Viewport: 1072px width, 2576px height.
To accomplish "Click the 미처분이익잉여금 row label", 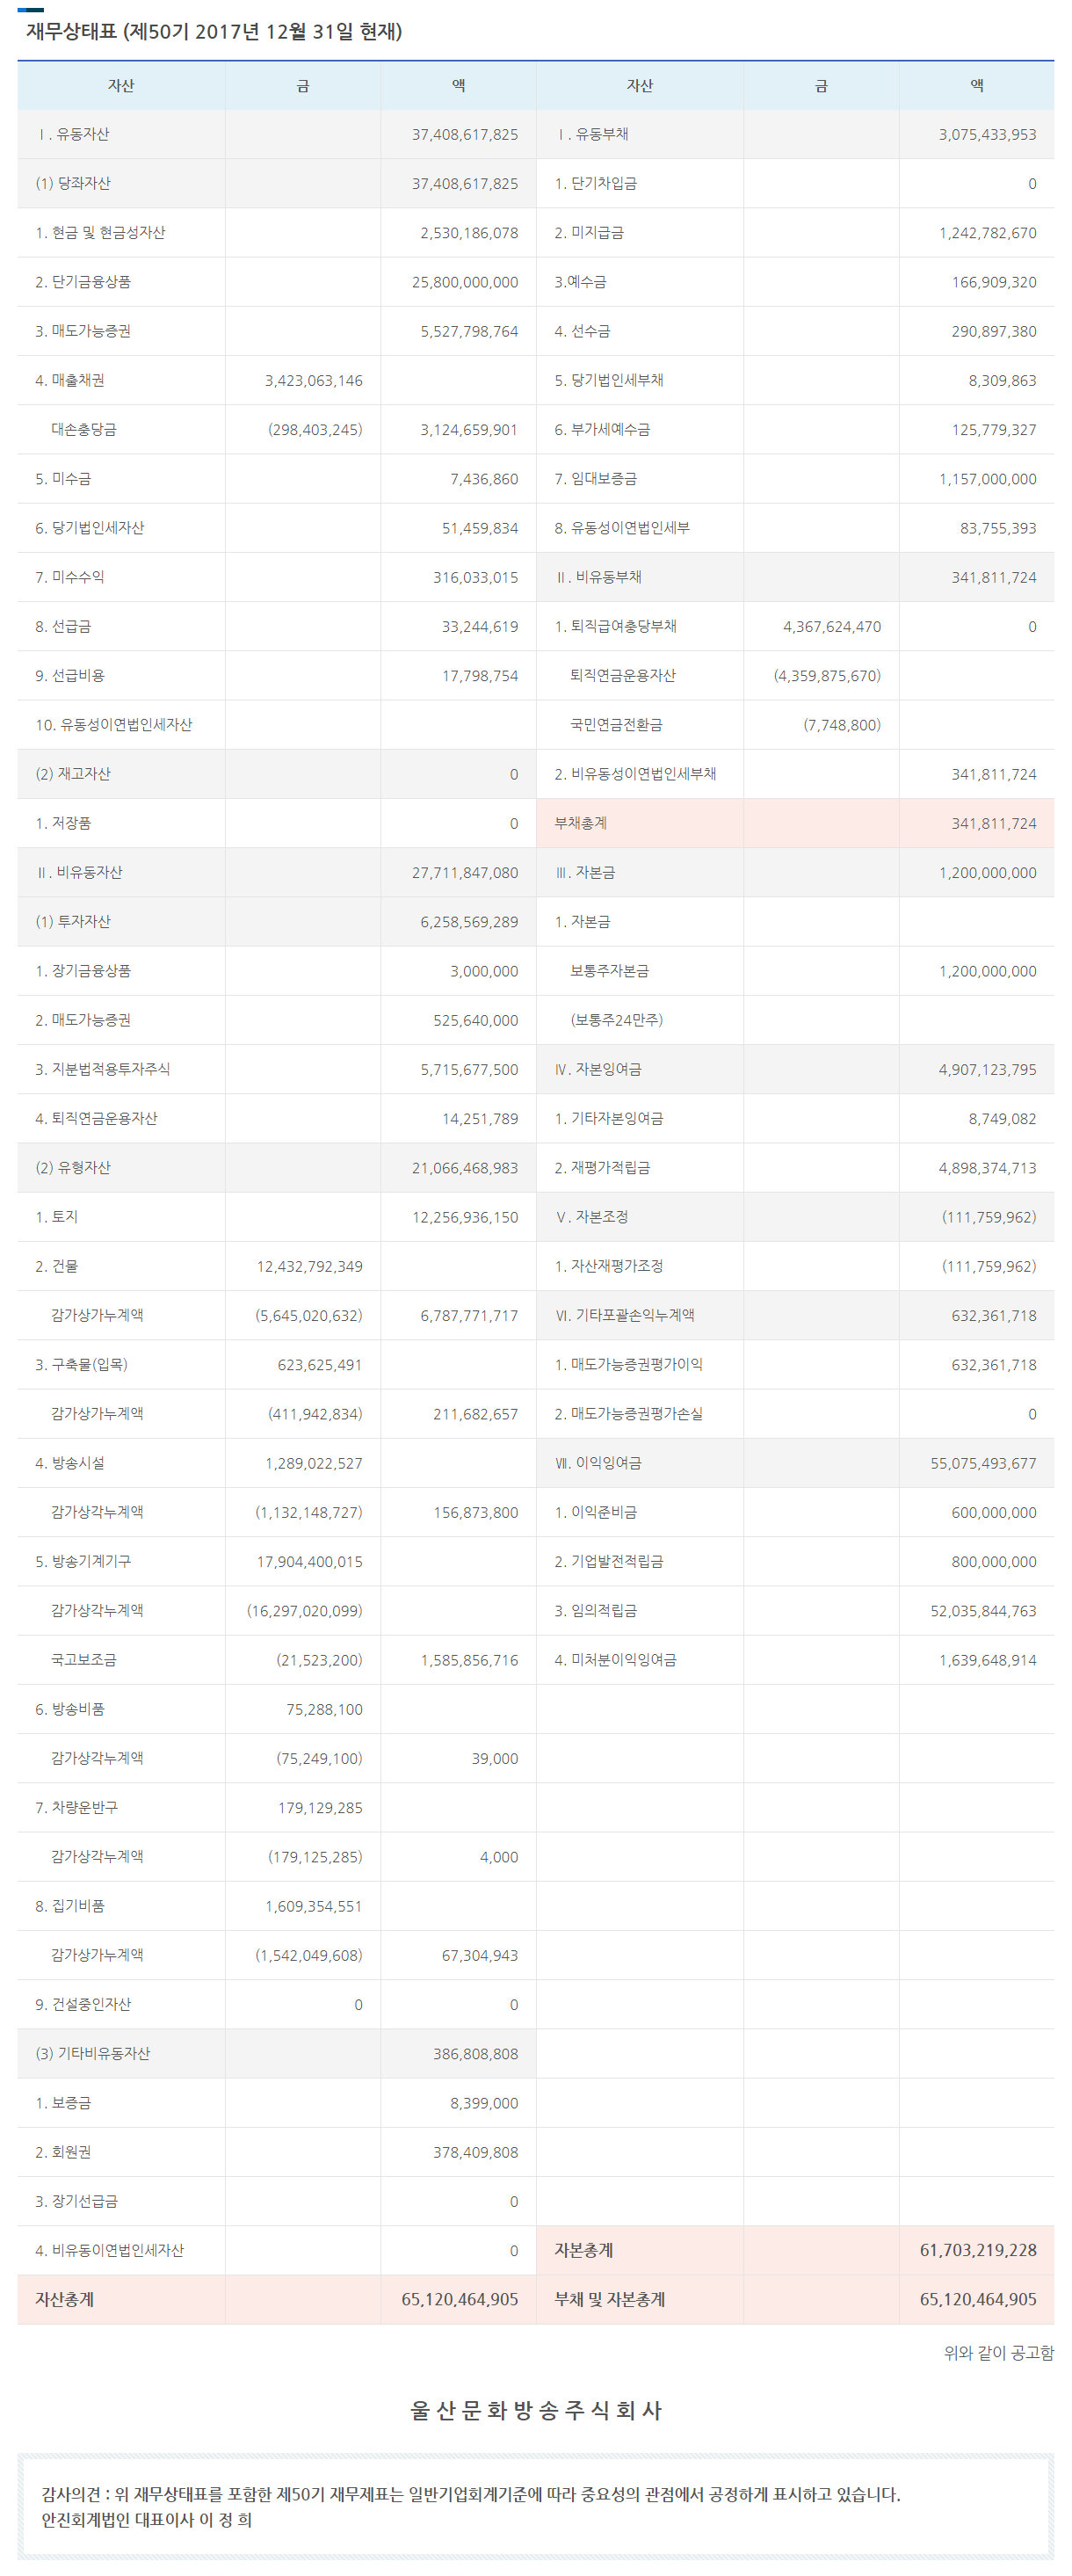I will point(615,1660).
